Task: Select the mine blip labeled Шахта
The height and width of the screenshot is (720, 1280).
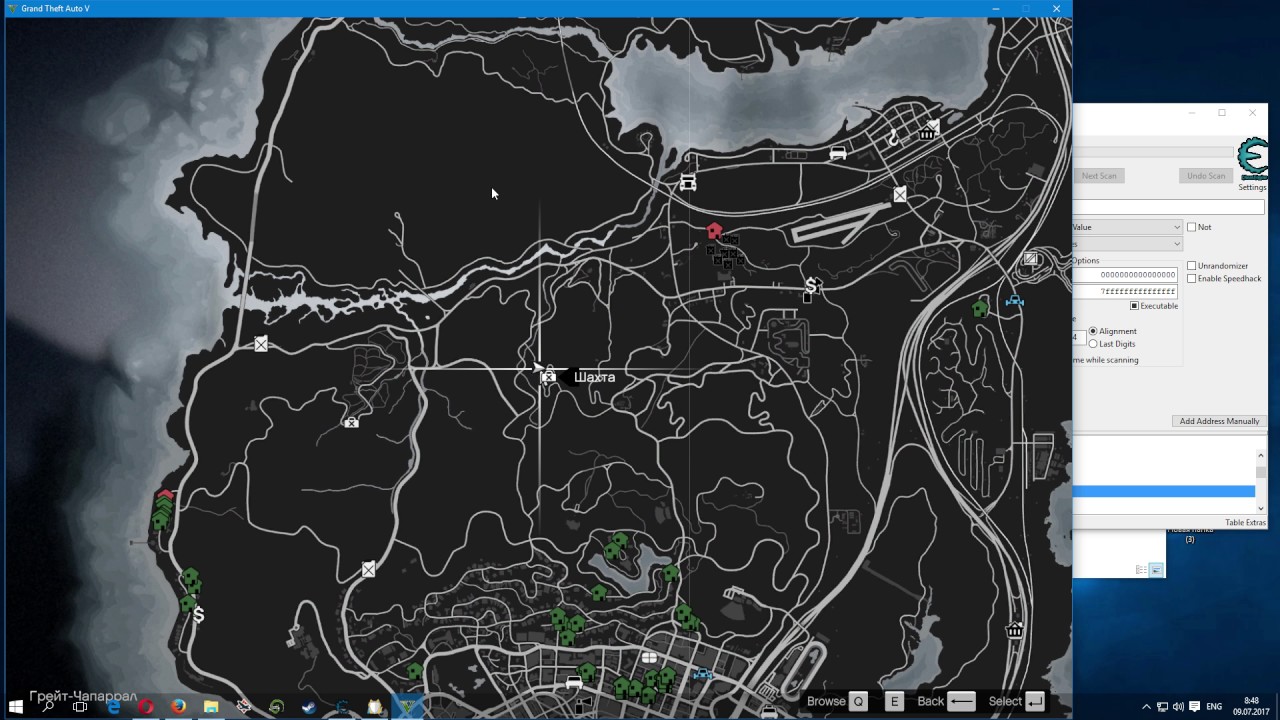Action: click(x=549, y=377)
